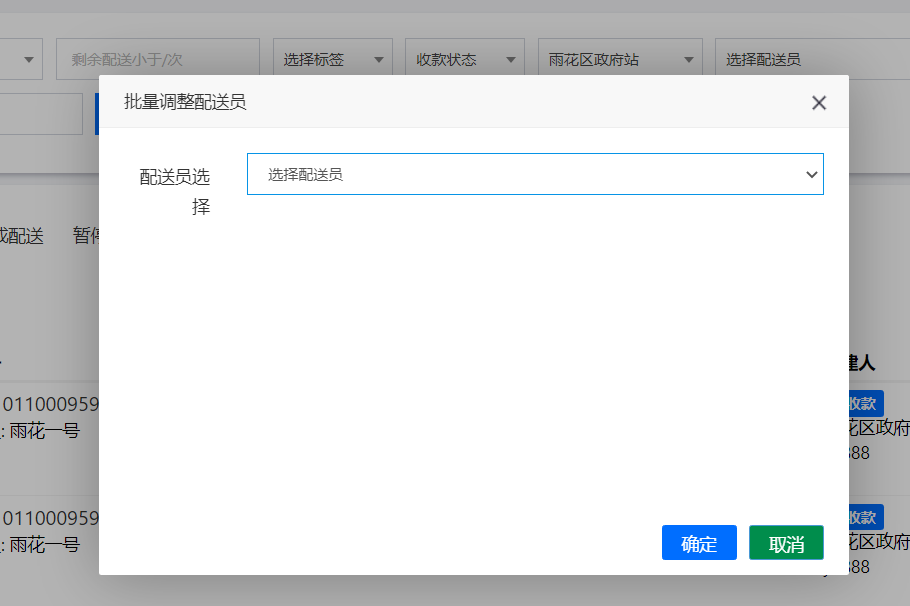910x606 pixels.
Task: Close the 批量调整配送员 dialog with X
Action: click(819, 103)
